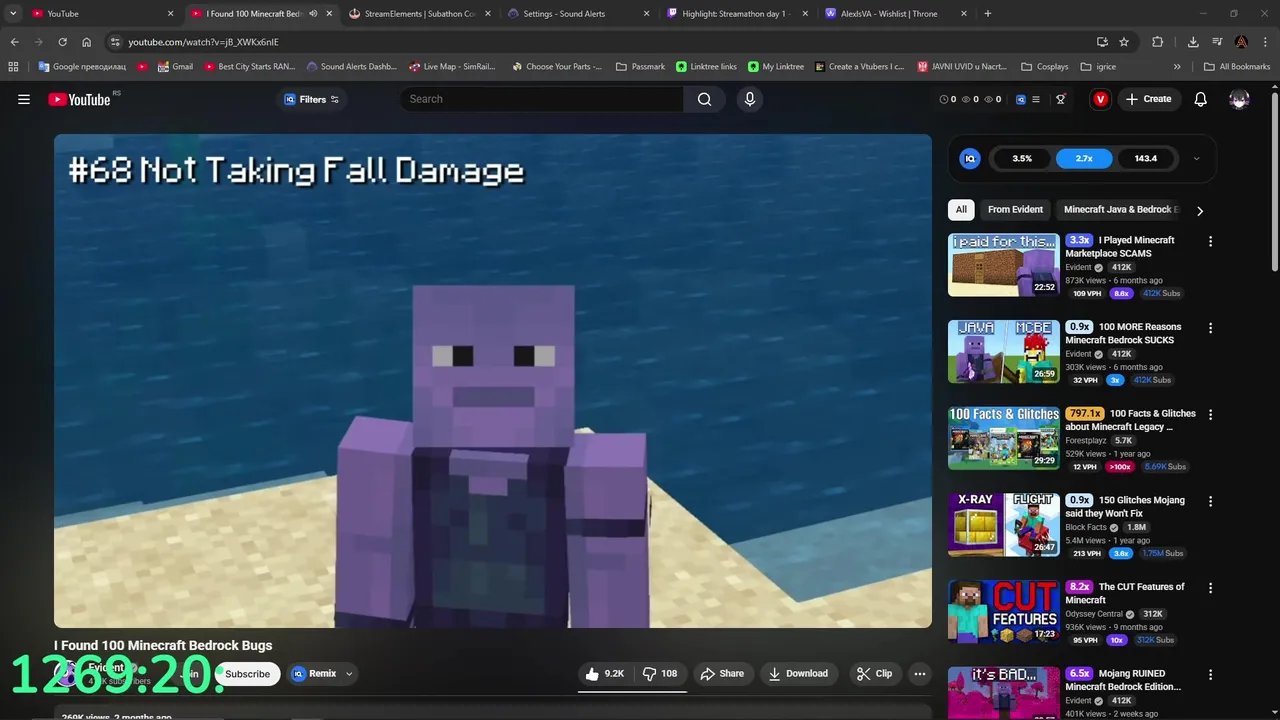This screenshot has height=720, width=1280.
Task: Show more filter chips with right arrow
Action: (1200, 211)
